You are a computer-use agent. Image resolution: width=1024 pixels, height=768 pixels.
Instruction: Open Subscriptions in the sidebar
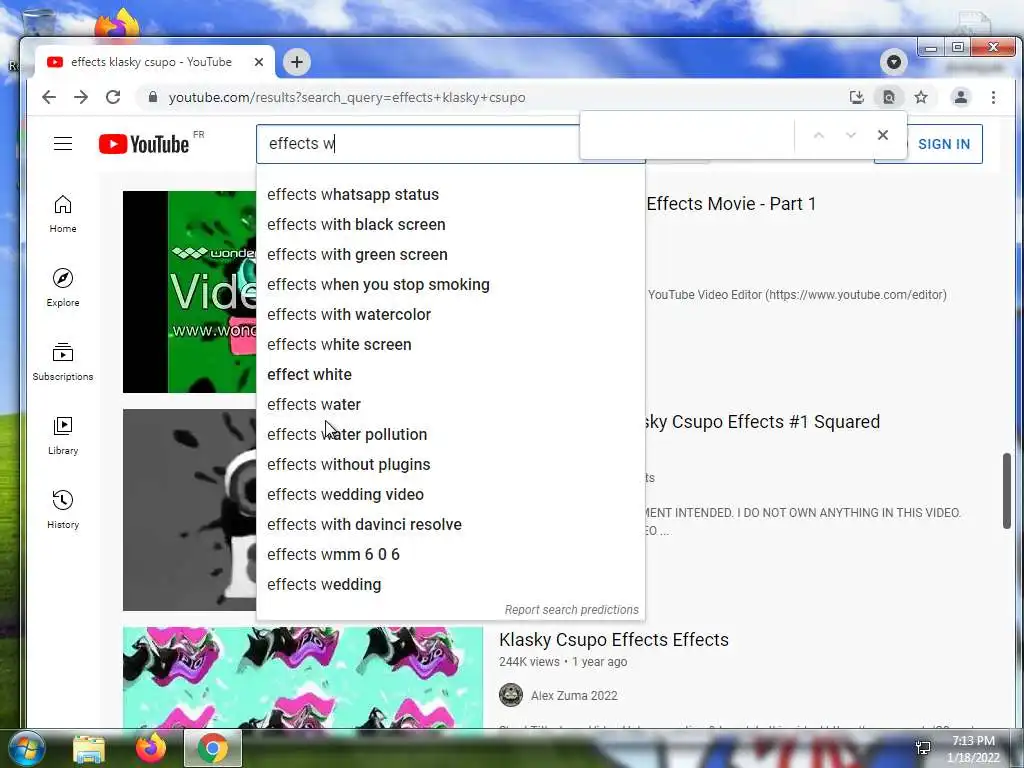point(63,362)
